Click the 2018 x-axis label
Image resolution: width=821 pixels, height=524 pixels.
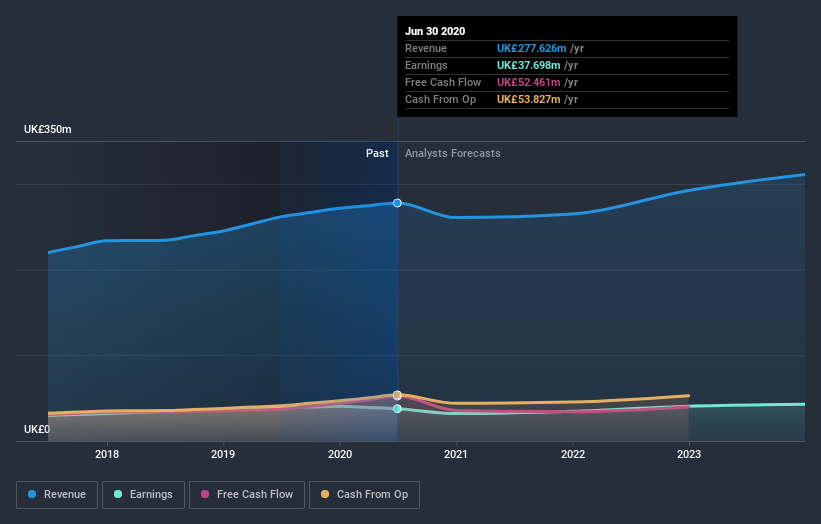[x=107, y=454]
